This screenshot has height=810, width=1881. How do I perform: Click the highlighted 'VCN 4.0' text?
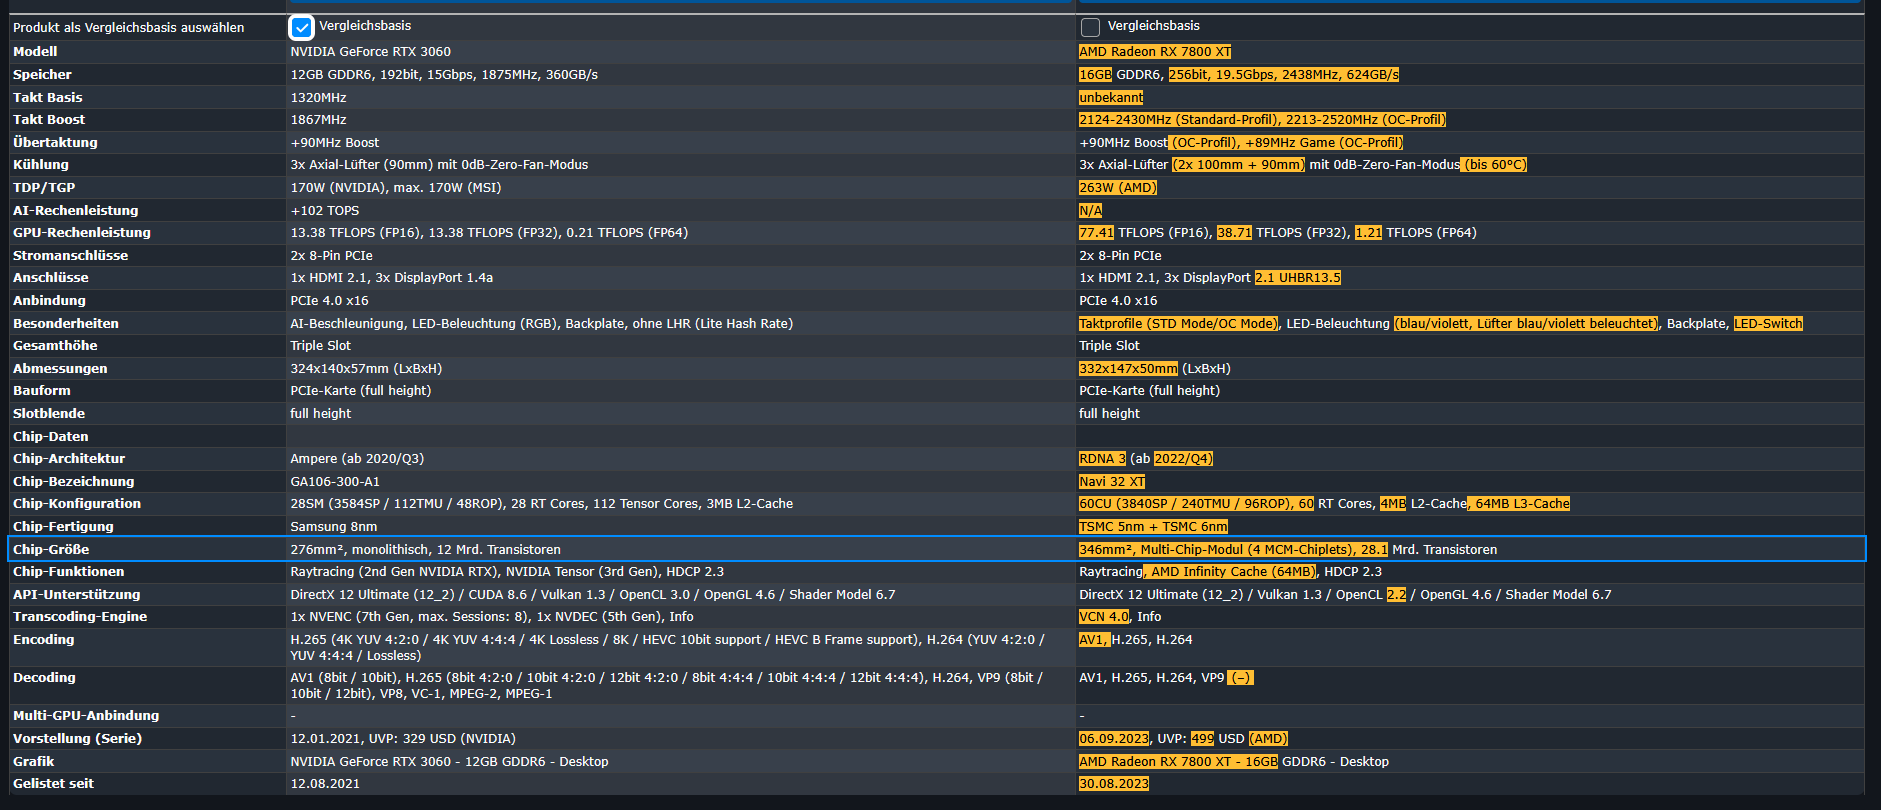coord(1104,617)
